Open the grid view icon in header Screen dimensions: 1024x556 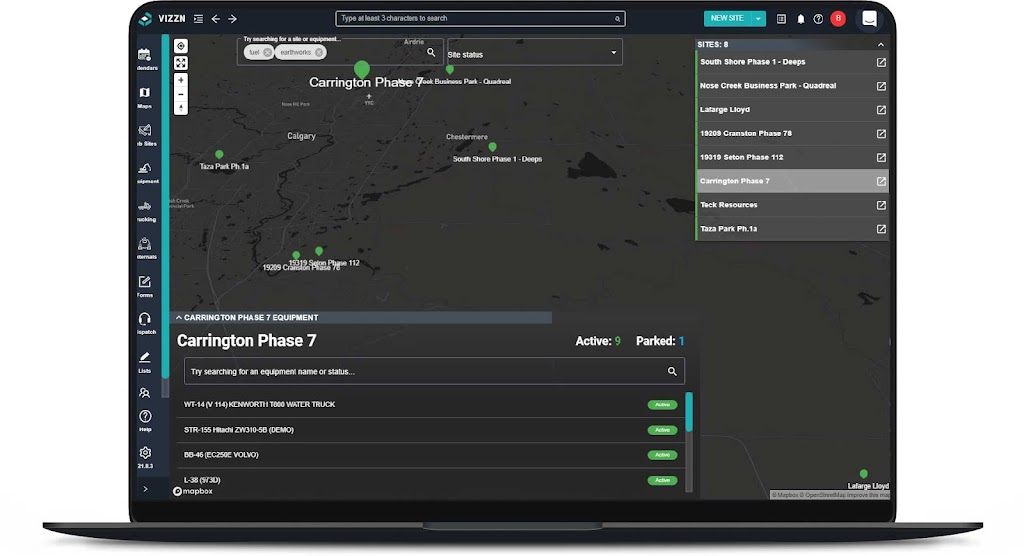pos(781,19)
